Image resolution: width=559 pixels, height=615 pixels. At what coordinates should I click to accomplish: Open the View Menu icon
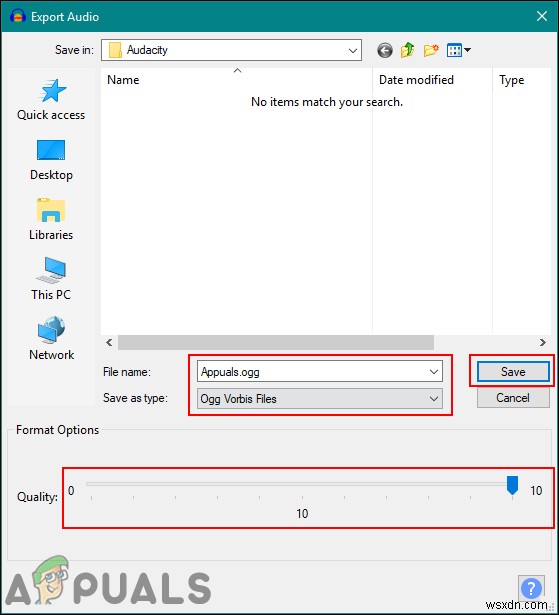459,50
